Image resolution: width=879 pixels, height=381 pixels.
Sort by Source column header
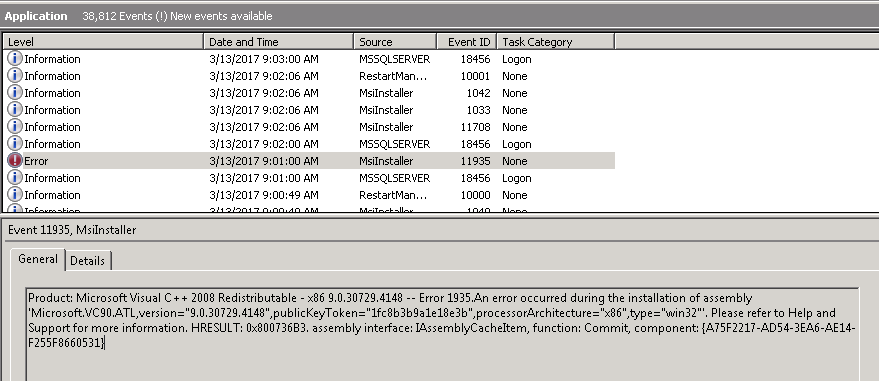pos(395,41)
